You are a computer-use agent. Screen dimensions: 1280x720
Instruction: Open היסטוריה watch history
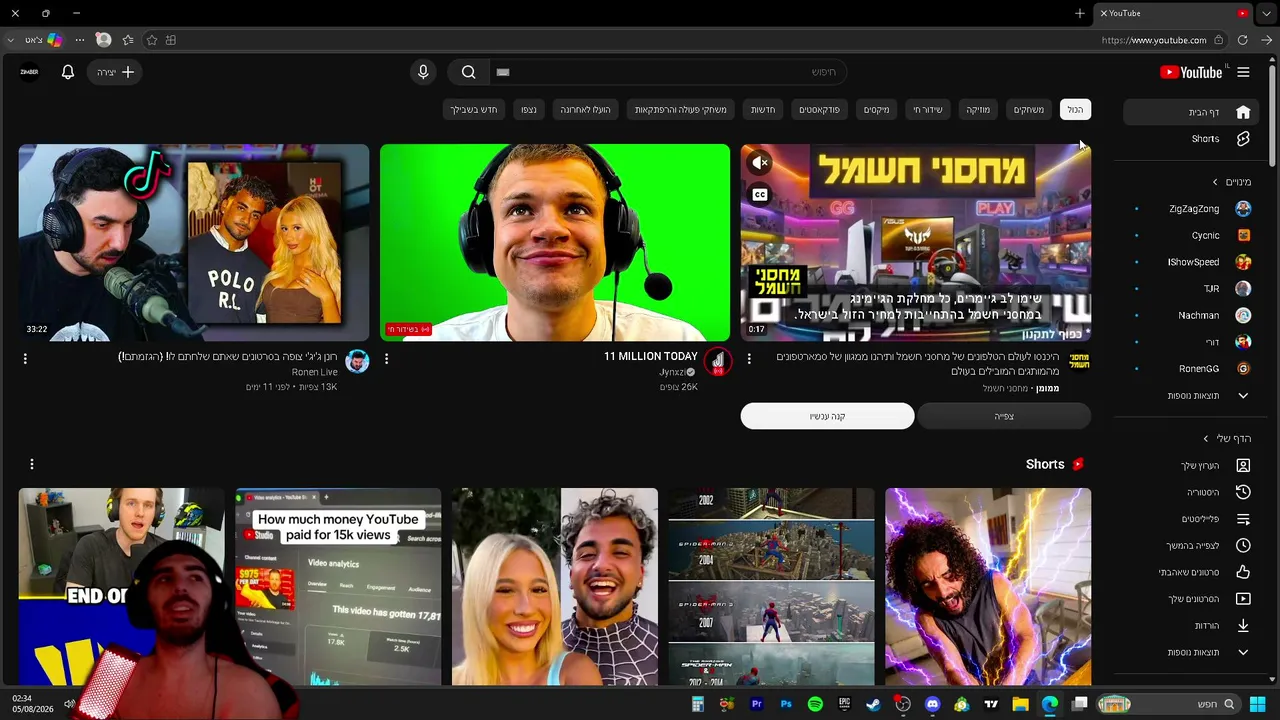click(x=1192, y=493)
